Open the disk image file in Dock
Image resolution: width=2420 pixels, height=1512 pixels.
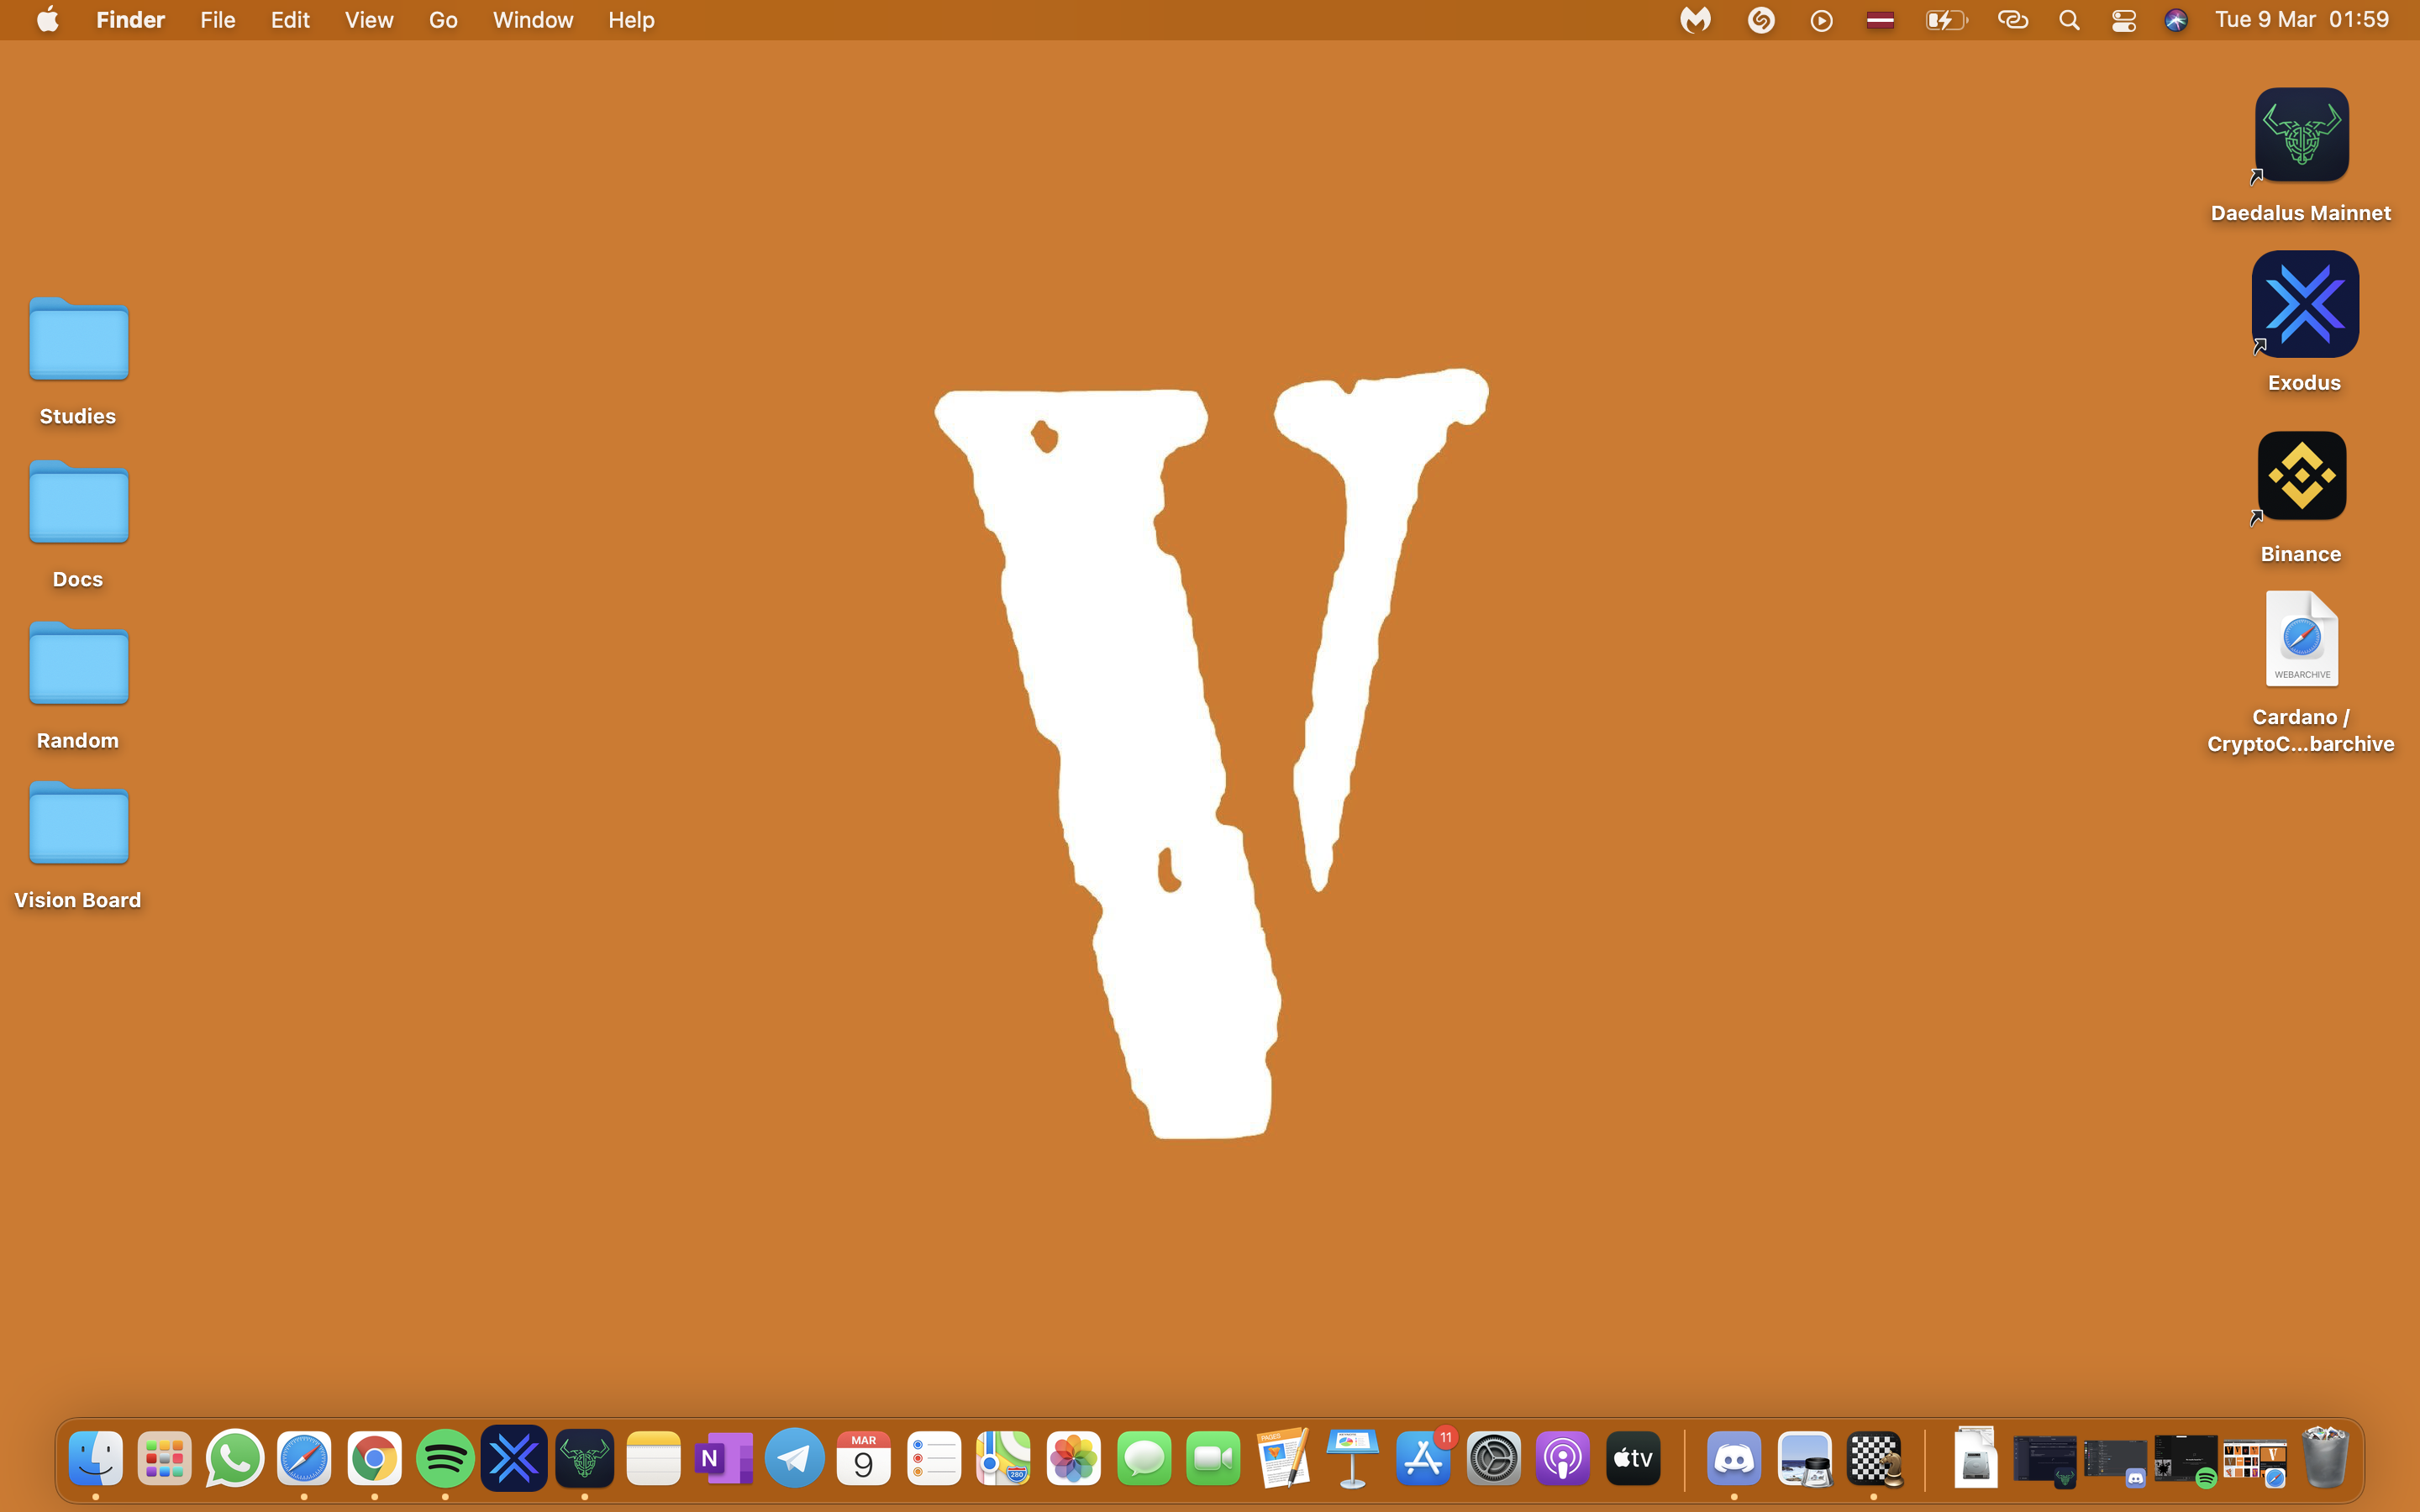[x=1975, y=1459]
